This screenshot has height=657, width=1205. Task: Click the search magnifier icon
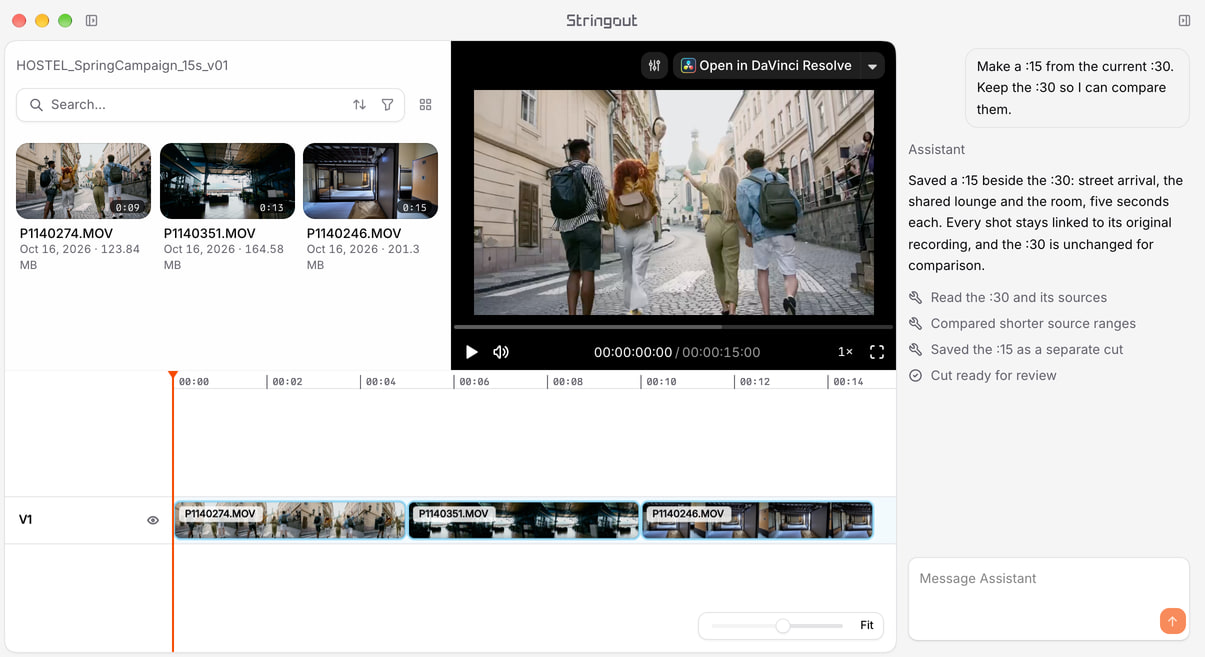point(36,105)
